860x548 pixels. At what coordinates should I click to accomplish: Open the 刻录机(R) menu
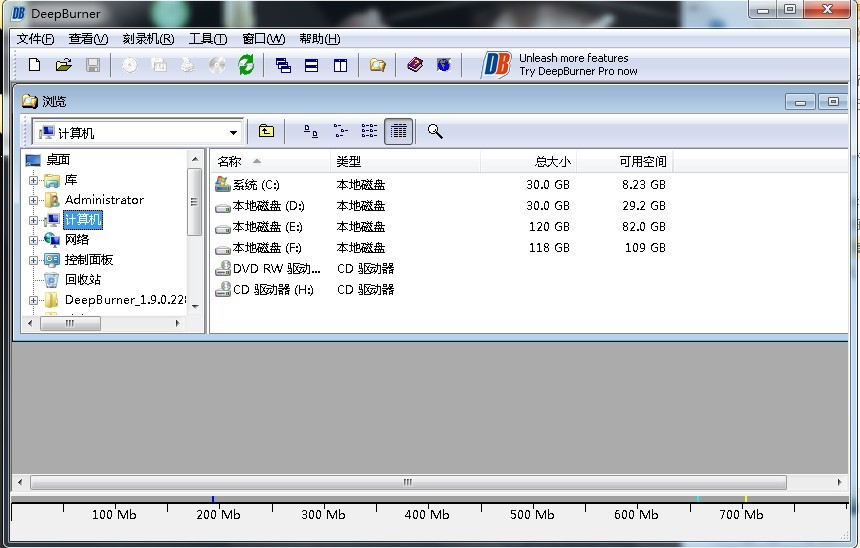(x=148, y=39)
